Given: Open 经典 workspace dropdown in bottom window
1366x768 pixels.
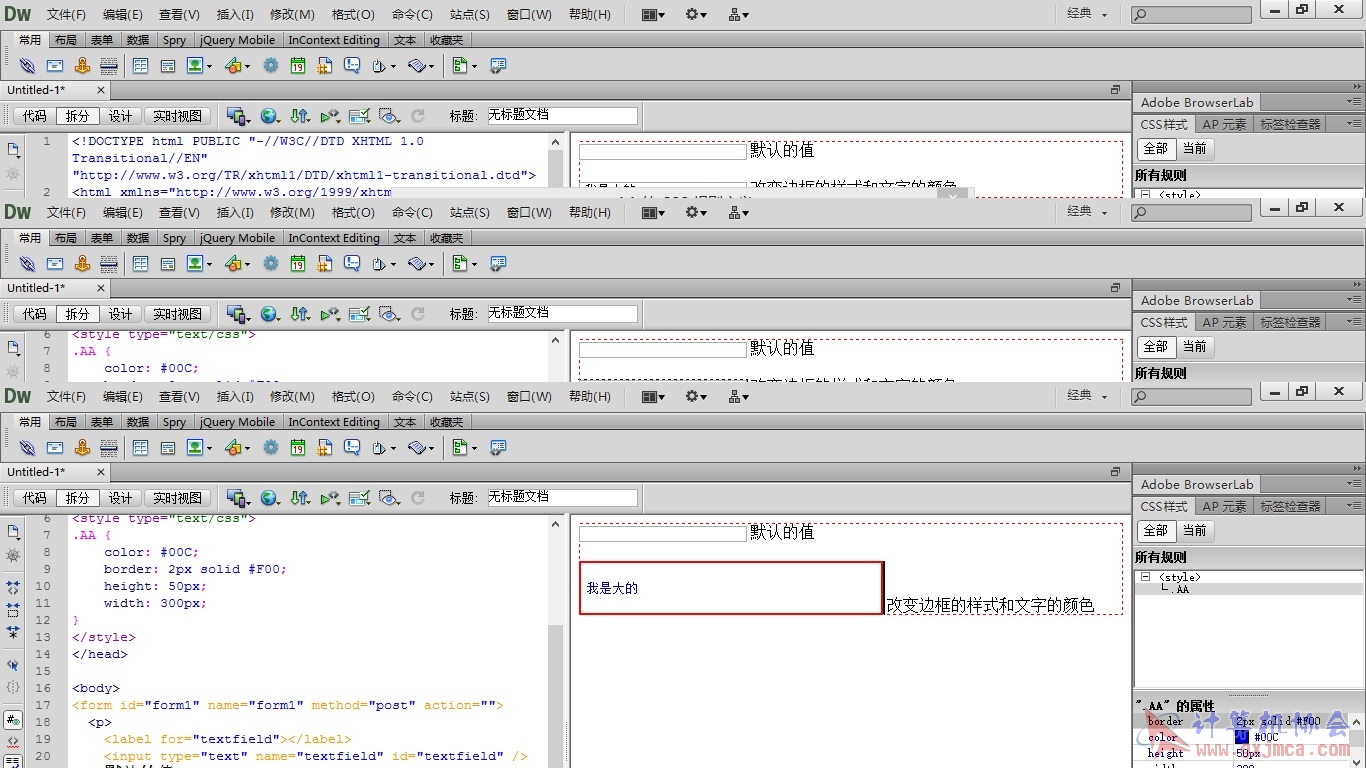Looking at the screenshot, I should click(x=1086, y=395).
